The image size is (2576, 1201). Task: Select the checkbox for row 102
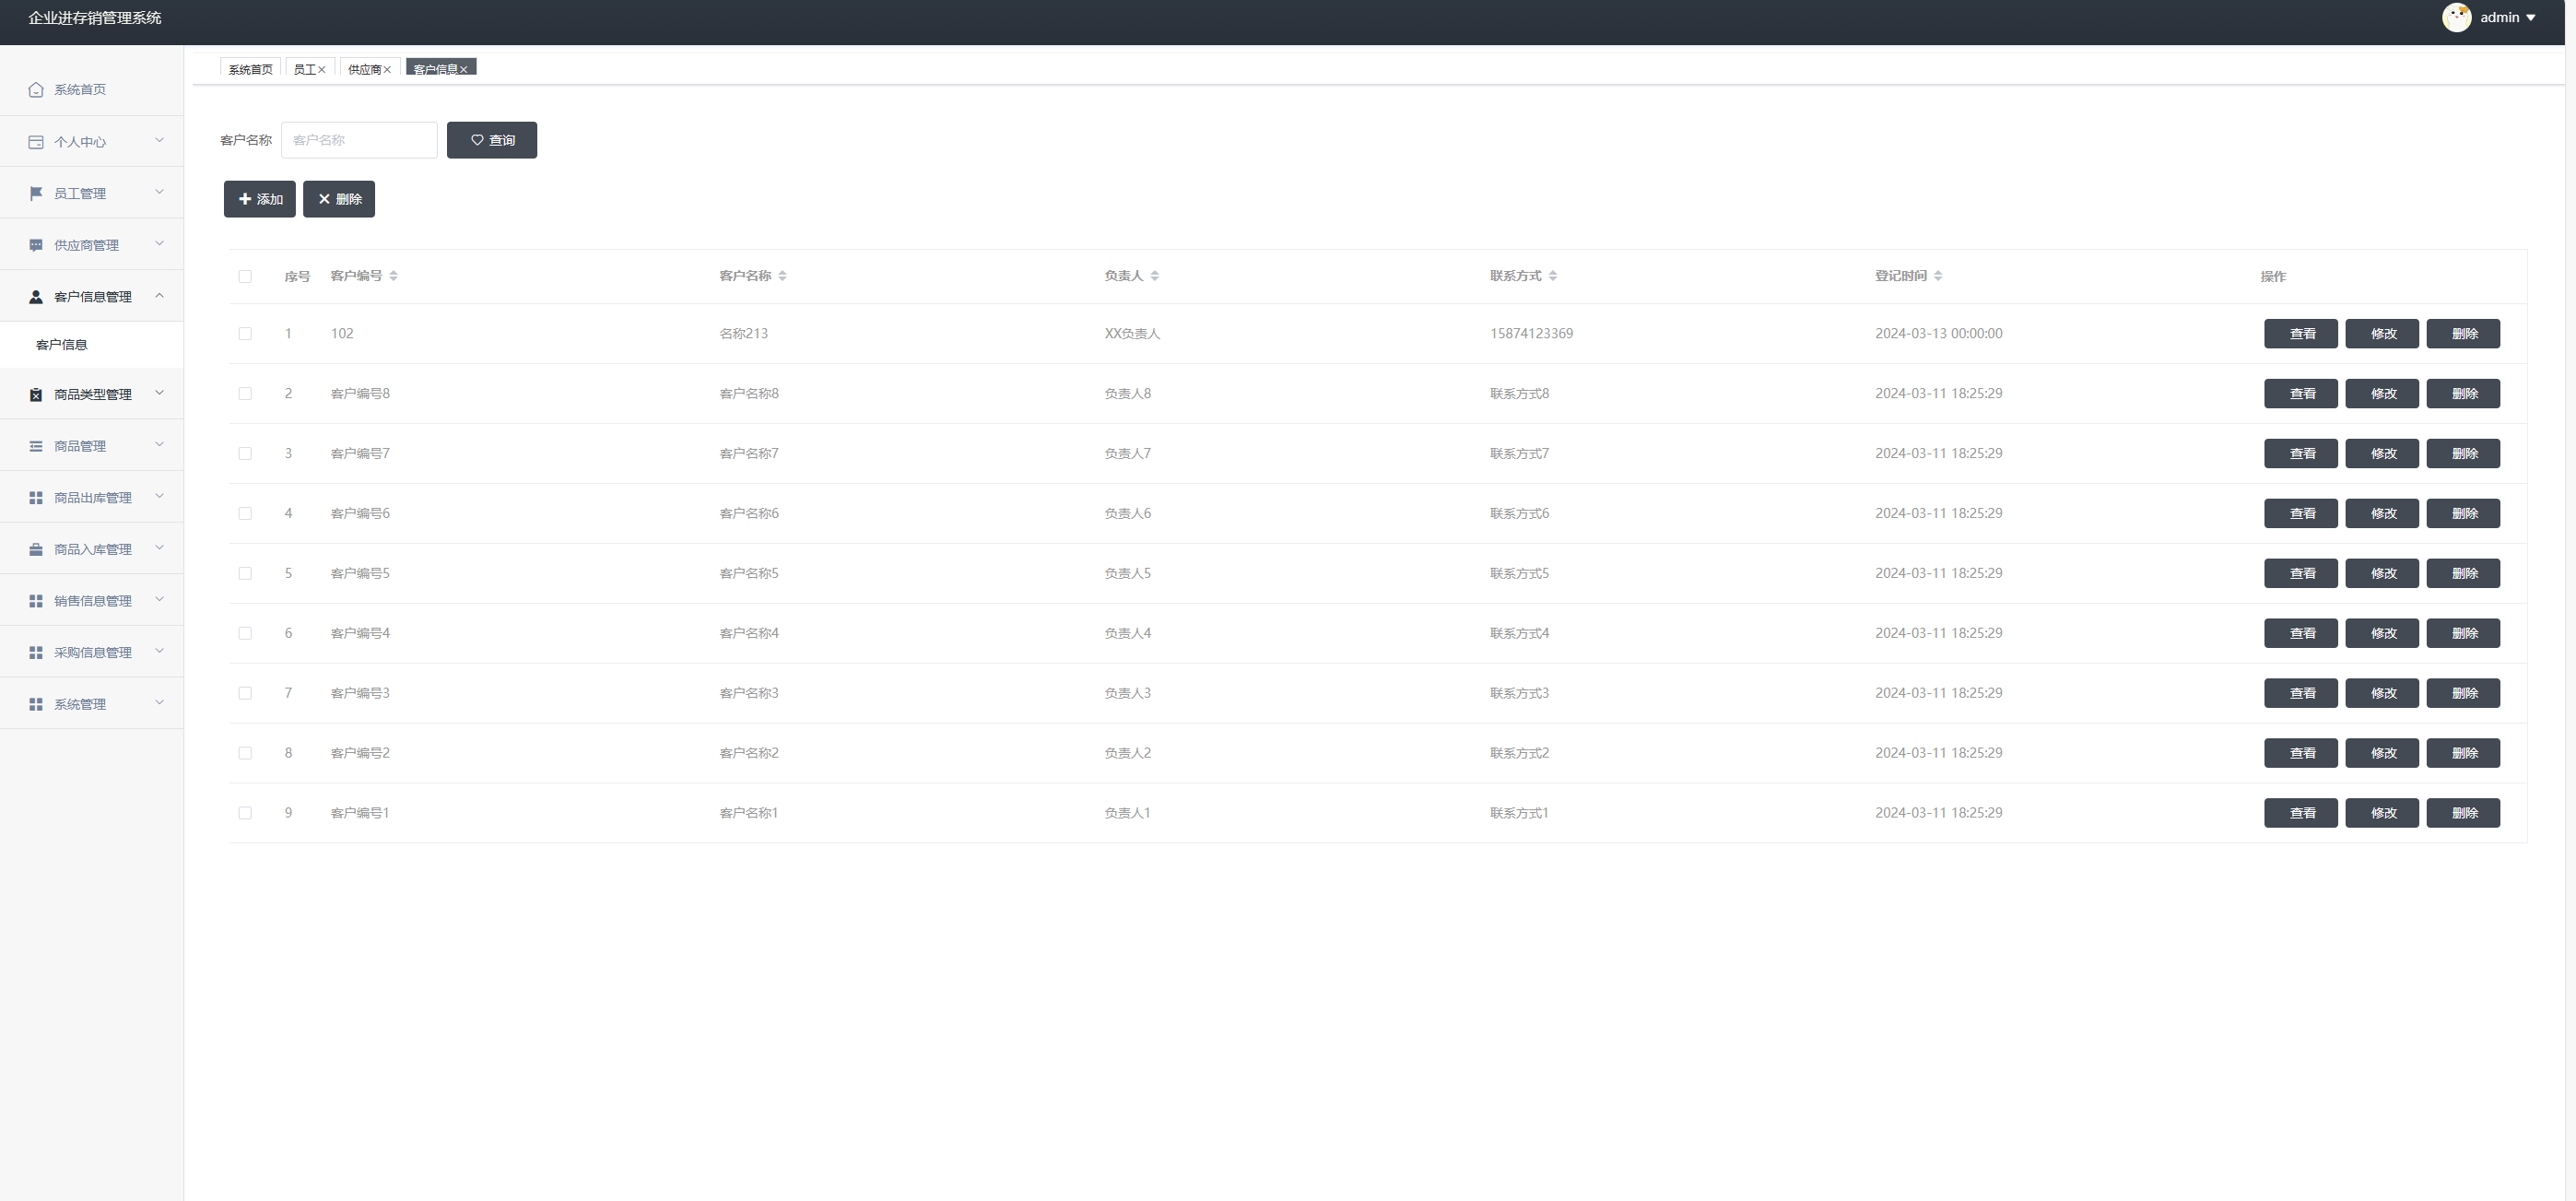[245, 334]
